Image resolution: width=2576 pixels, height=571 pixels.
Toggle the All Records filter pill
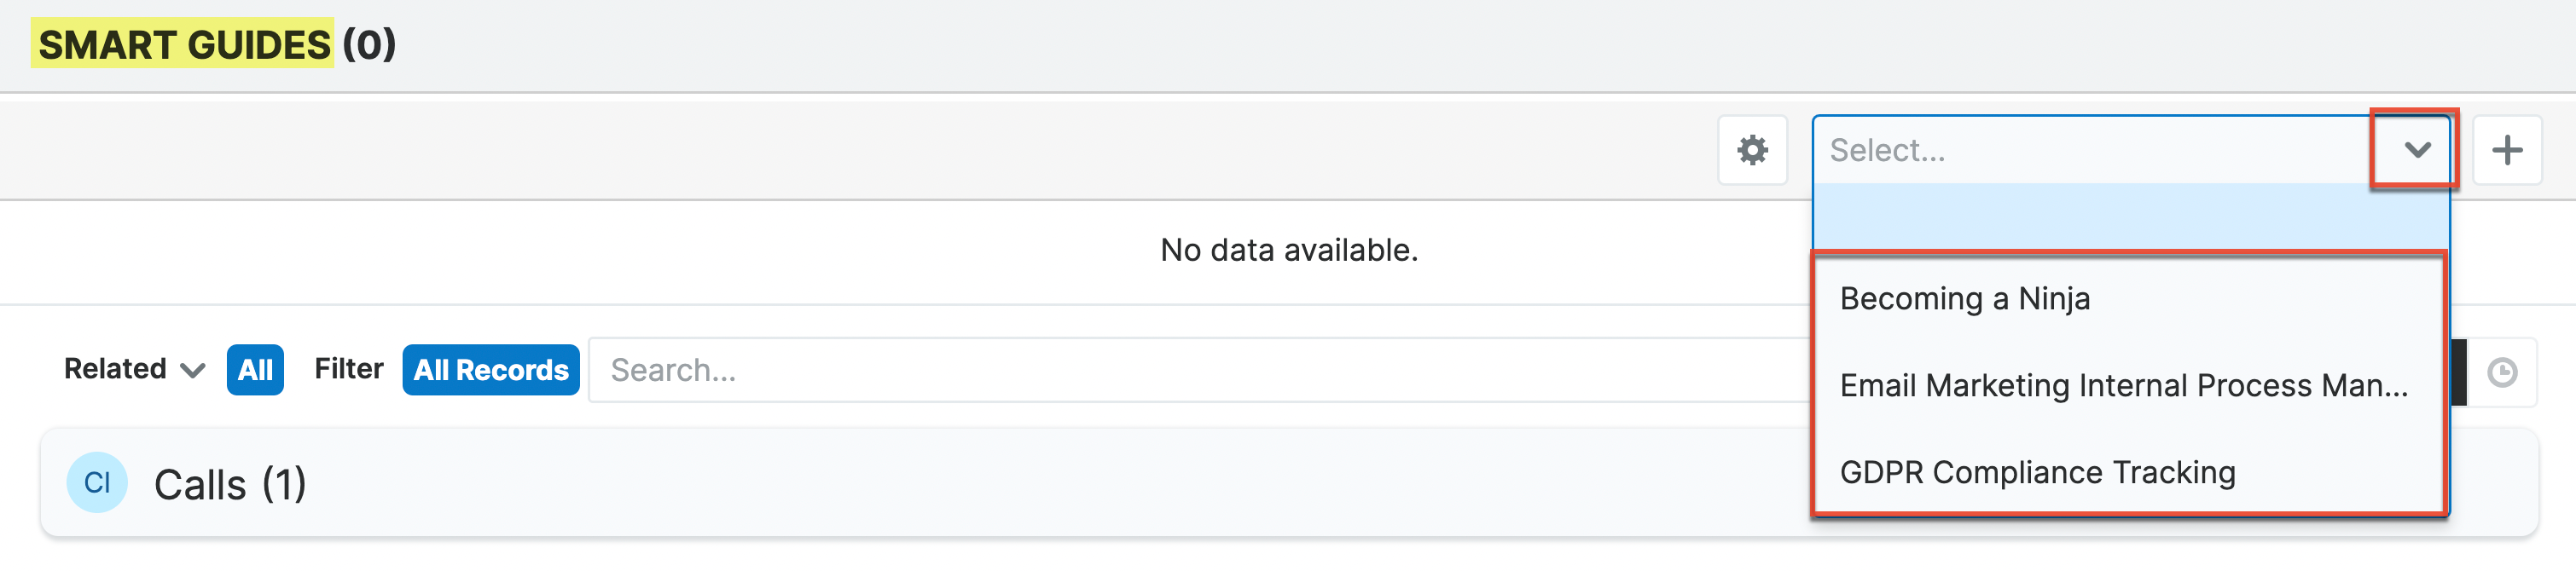(x=490, y=370)
